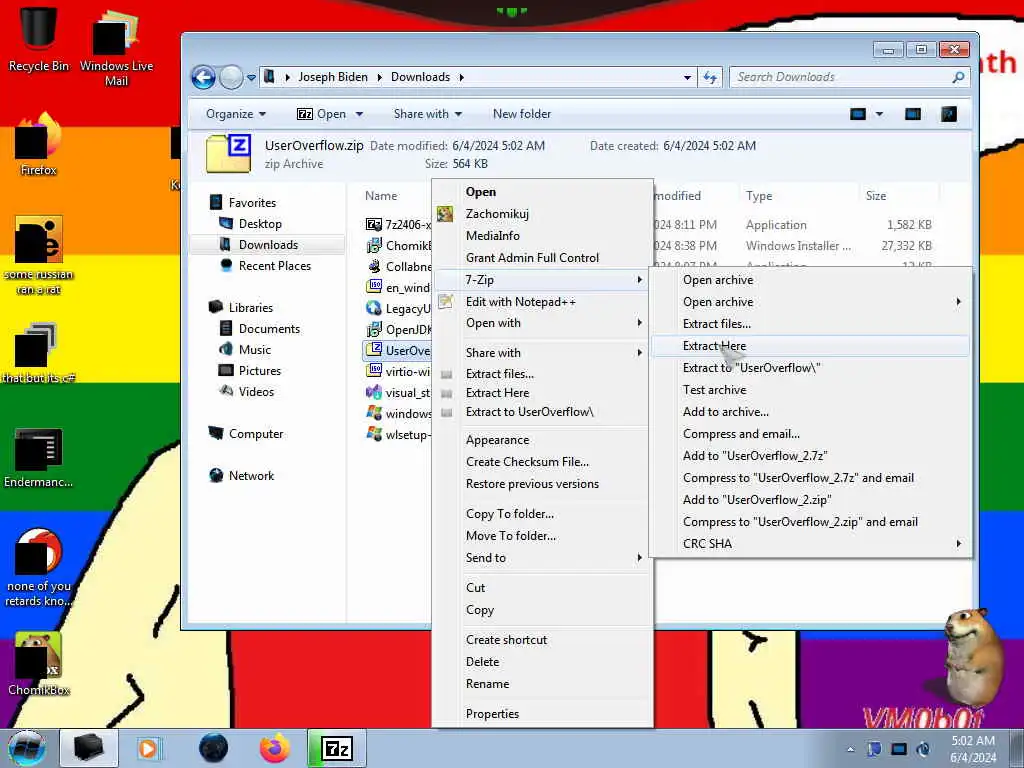This screenshot has width=1024, height=768.
Task: Show hidden tray icons arrow
Action: click(x=850, y=750)
